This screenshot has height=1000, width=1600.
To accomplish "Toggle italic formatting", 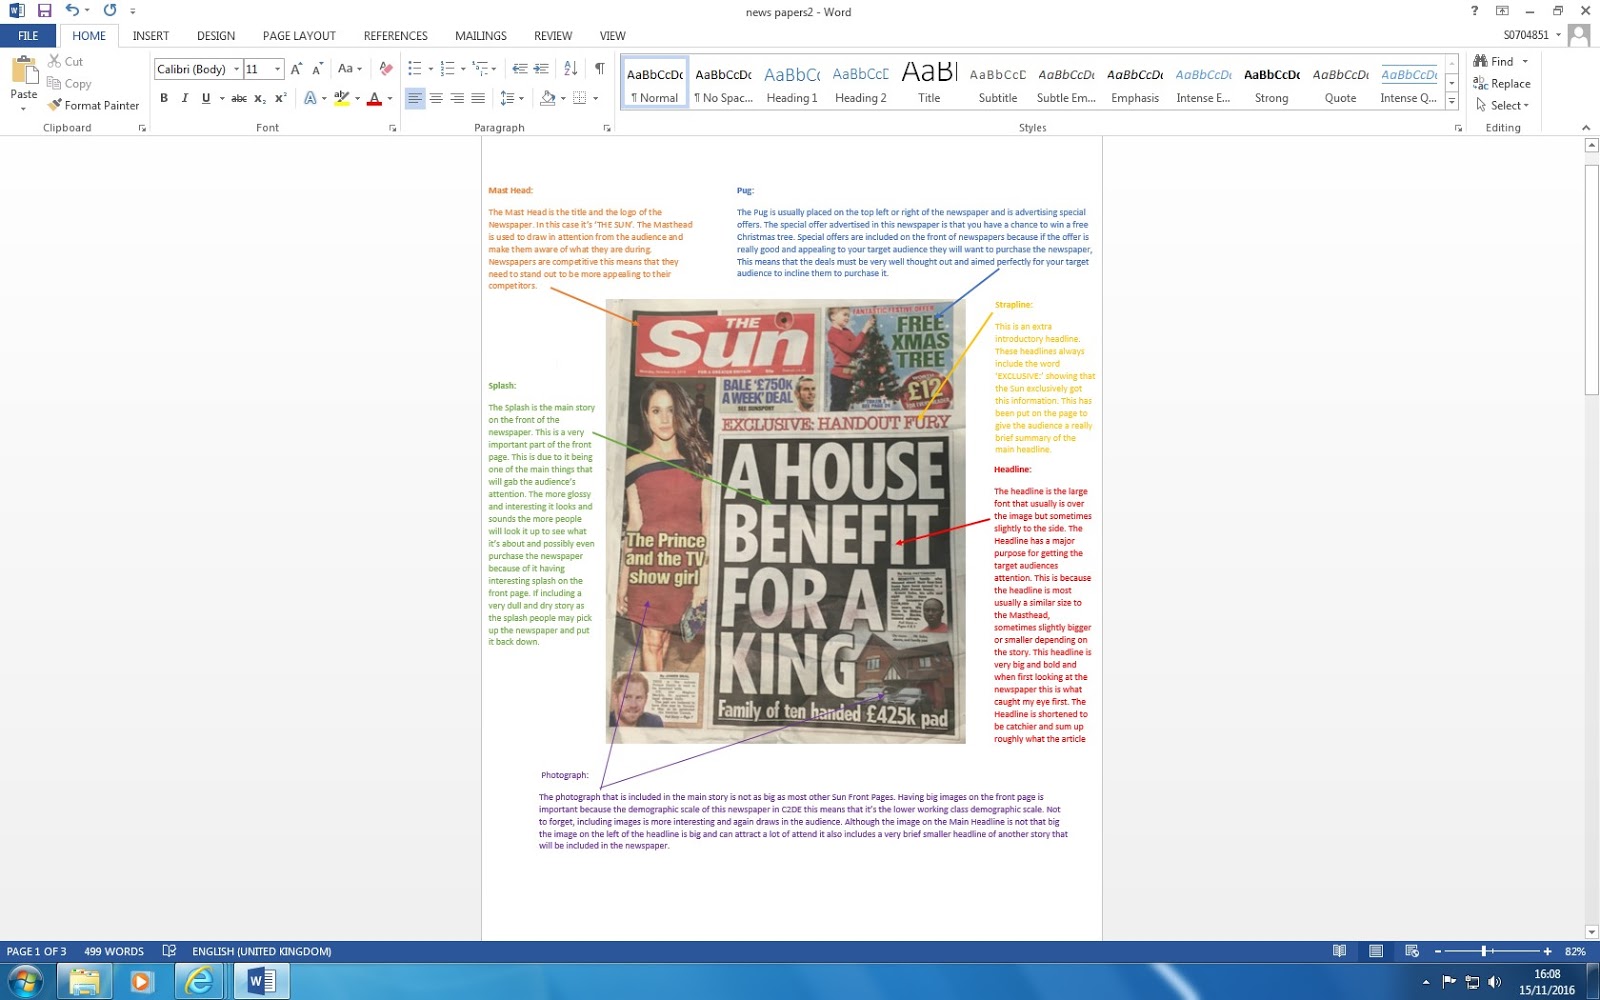I will pos(184,98).
